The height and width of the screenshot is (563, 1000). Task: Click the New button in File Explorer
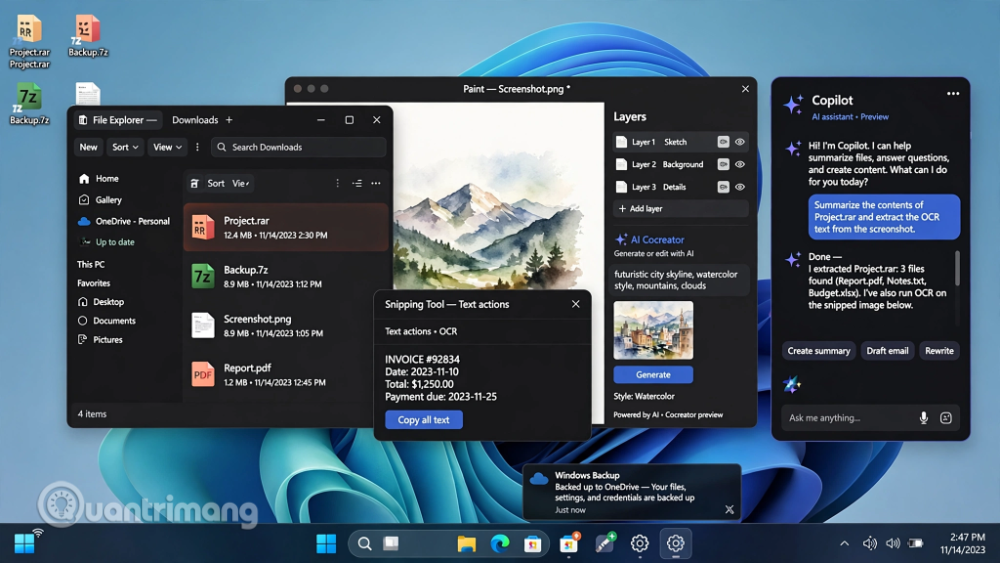[x=88, y=147]
